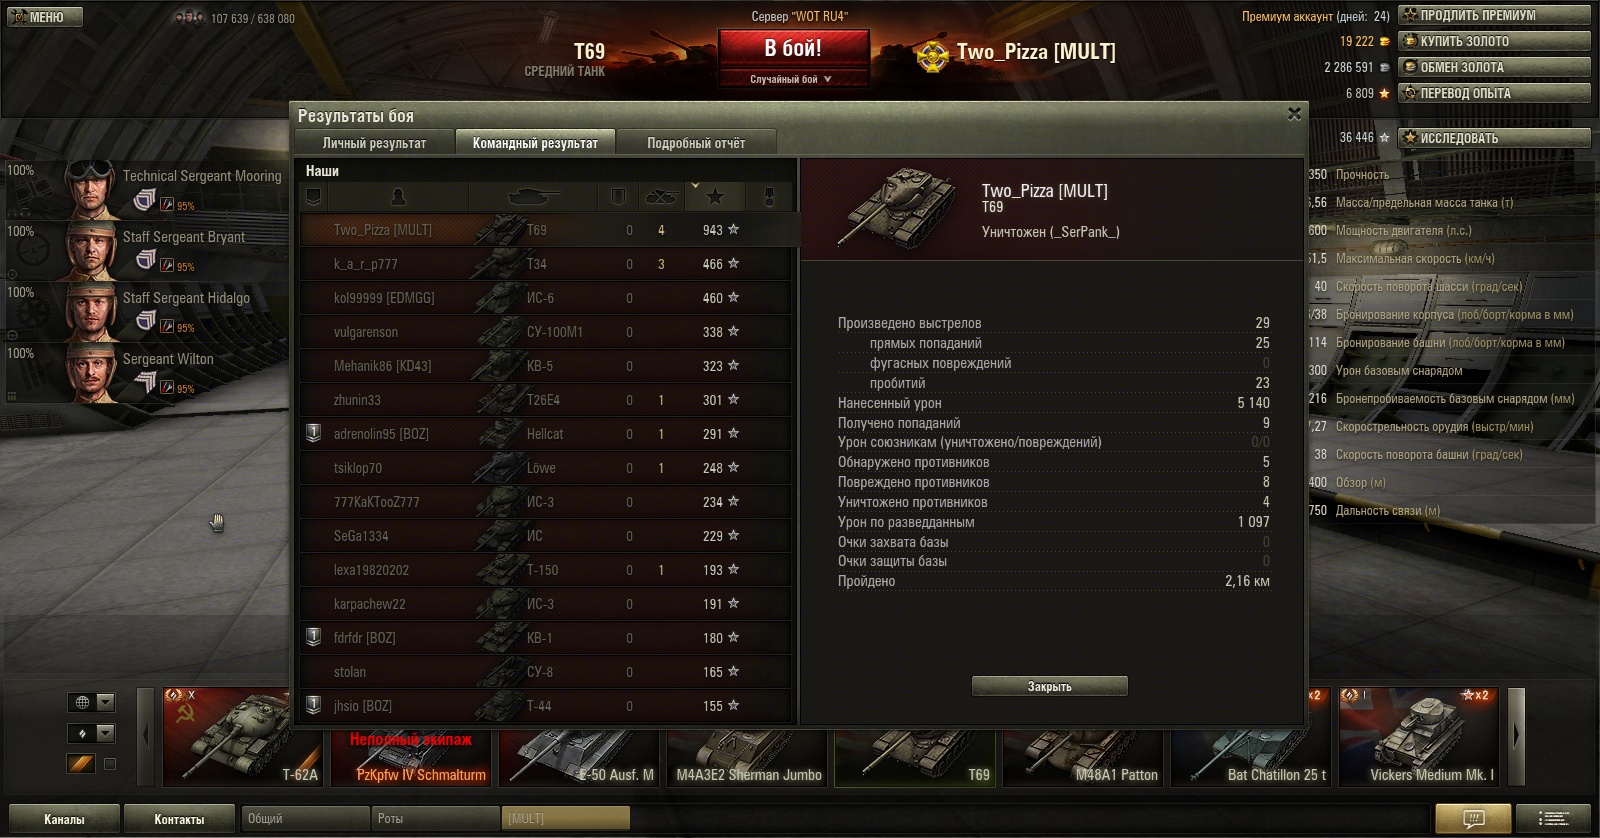Sort team list by tank type icon
This screenshot has height=838, width=1600.
(533, 197)
